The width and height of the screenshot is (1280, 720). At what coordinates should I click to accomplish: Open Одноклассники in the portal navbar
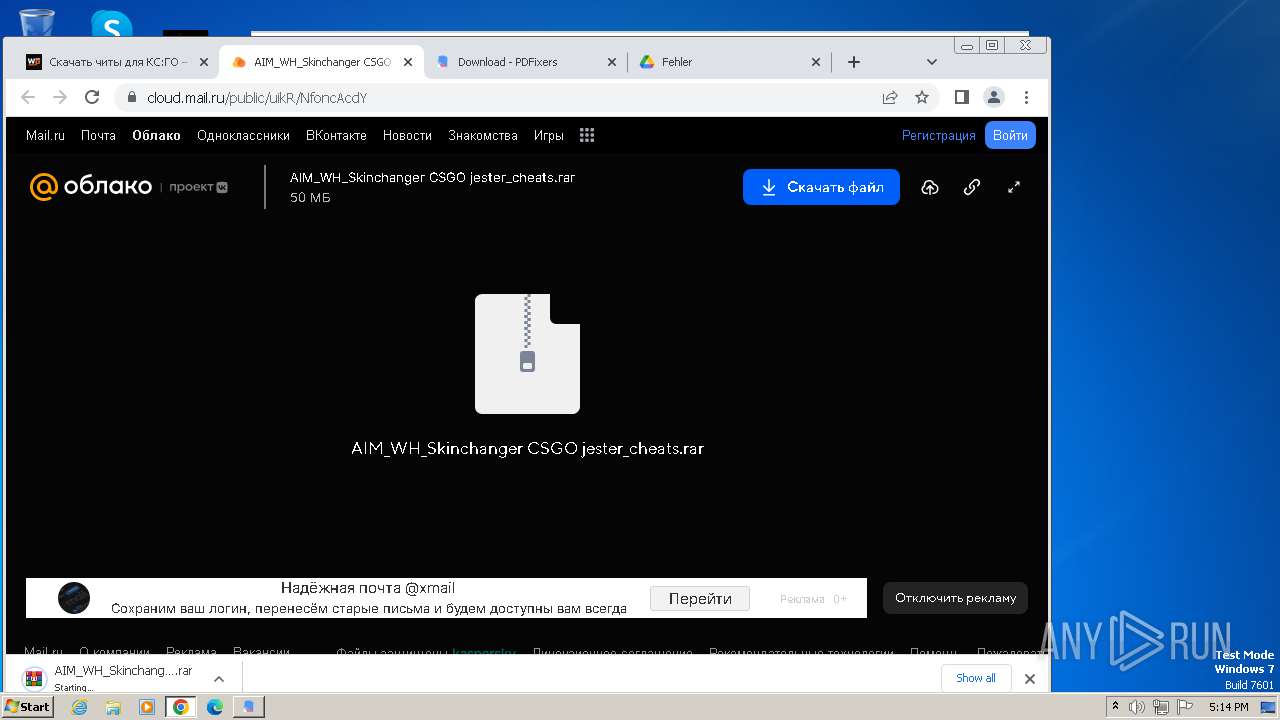[x=243, y=135]
